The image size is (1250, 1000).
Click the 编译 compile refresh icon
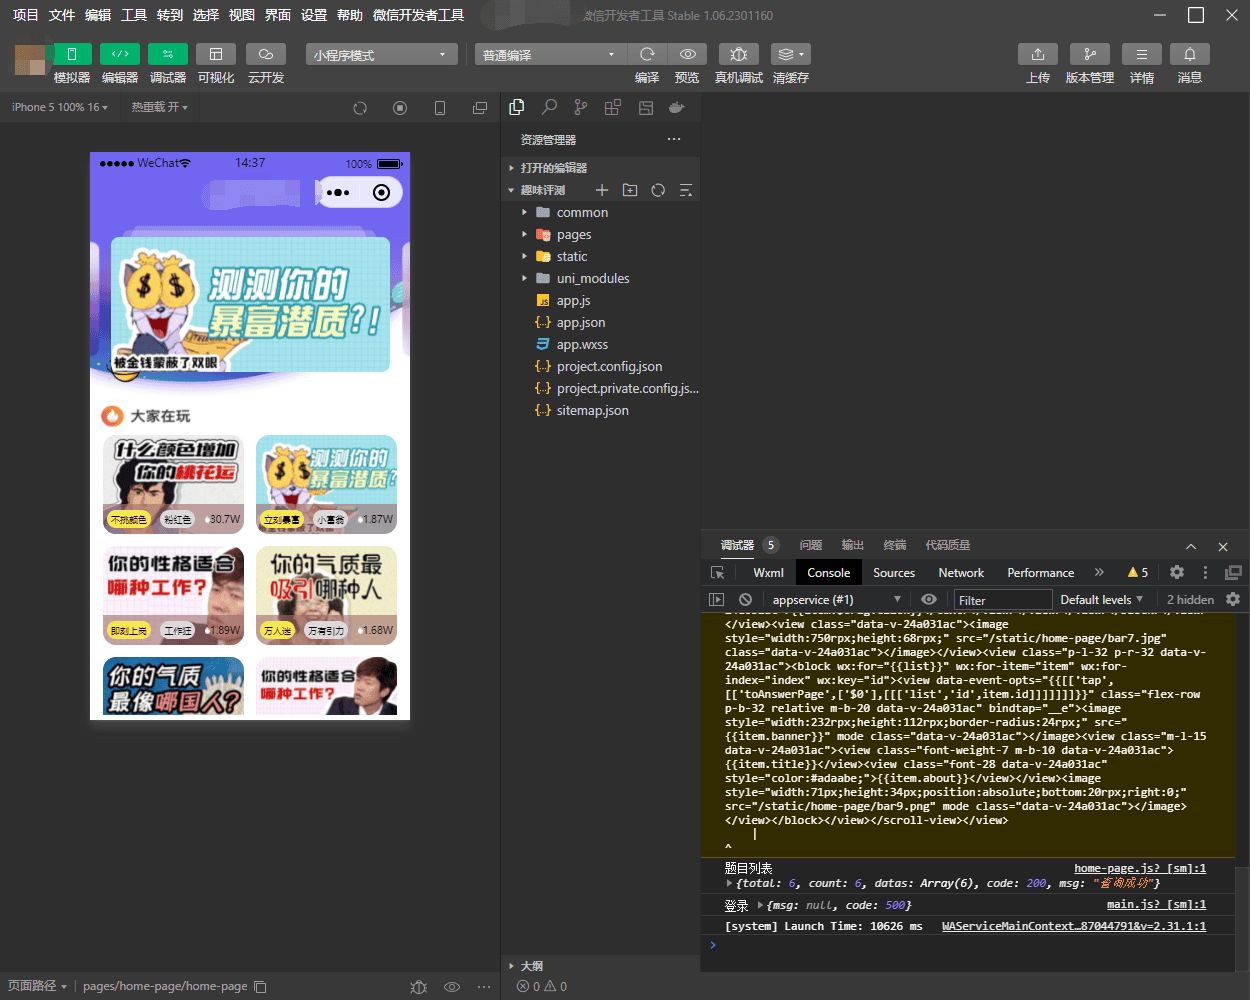[647, 54]
